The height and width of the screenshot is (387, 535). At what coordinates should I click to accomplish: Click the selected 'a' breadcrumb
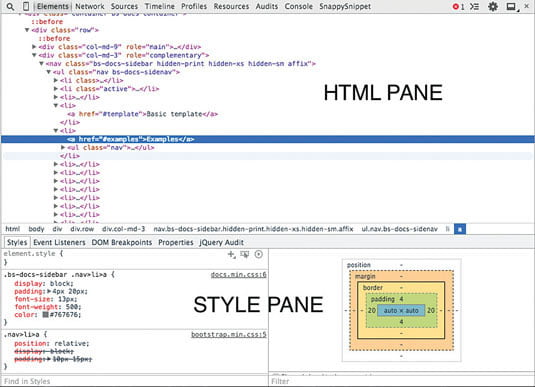click(x=460, y=229)
